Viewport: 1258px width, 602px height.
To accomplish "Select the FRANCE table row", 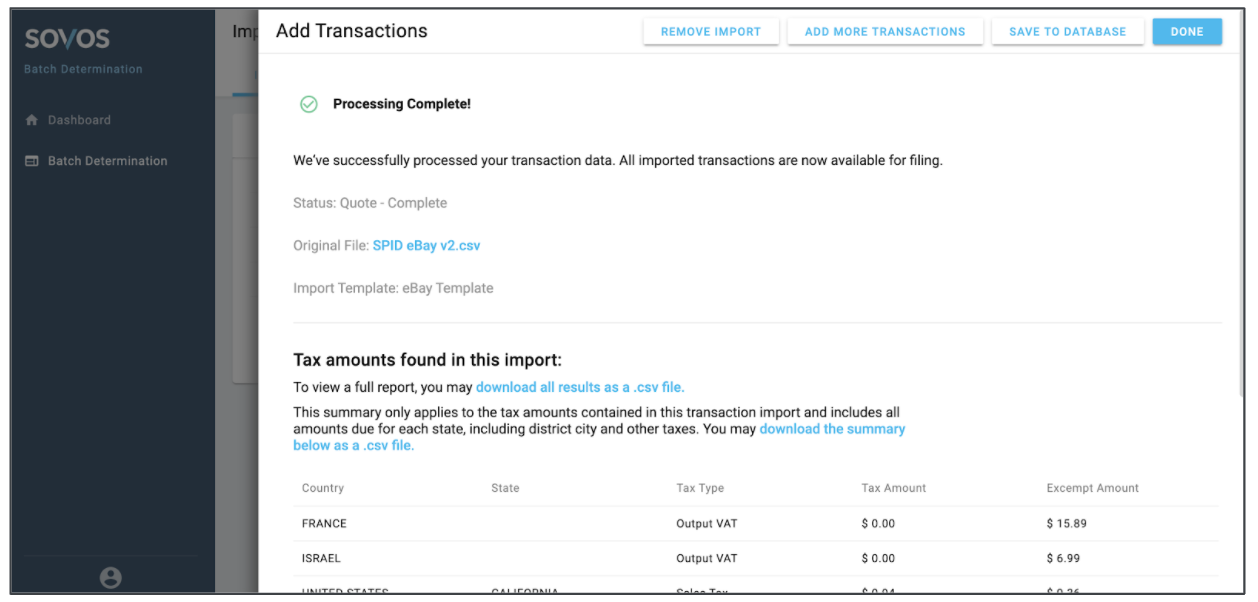I will [x=700, y=523].
